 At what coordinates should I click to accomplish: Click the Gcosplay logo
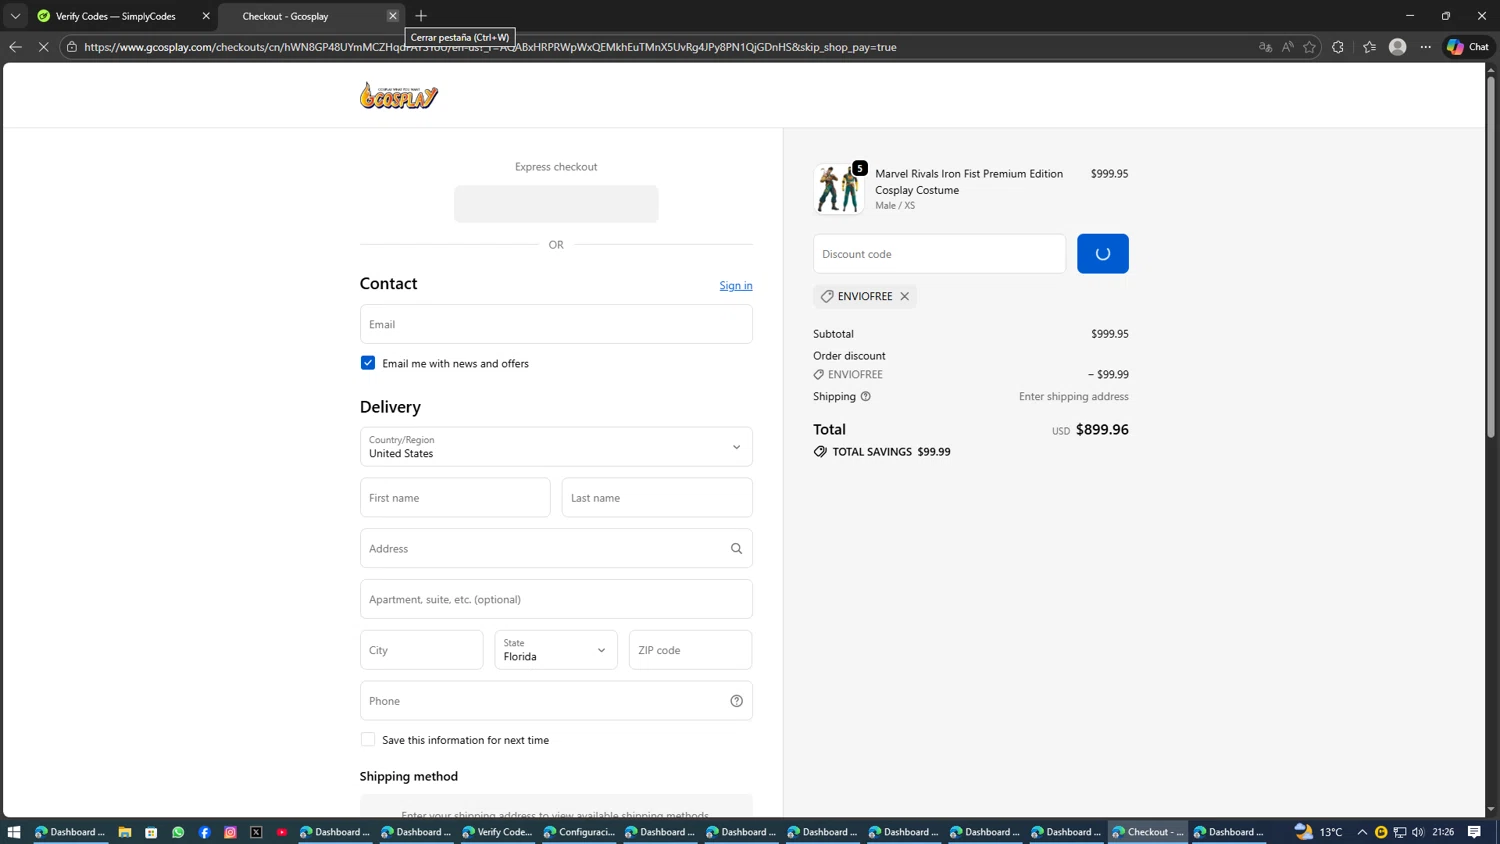pos(399,96)
